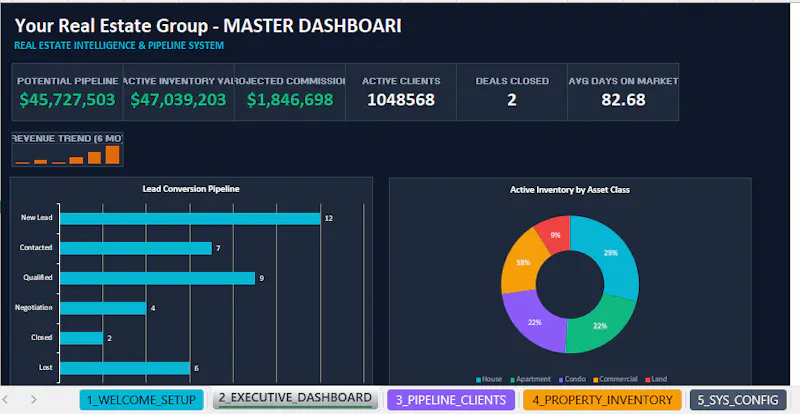
Task: Click the Negotiation bar in the pipeline chart
Action: tap(103, 308)
